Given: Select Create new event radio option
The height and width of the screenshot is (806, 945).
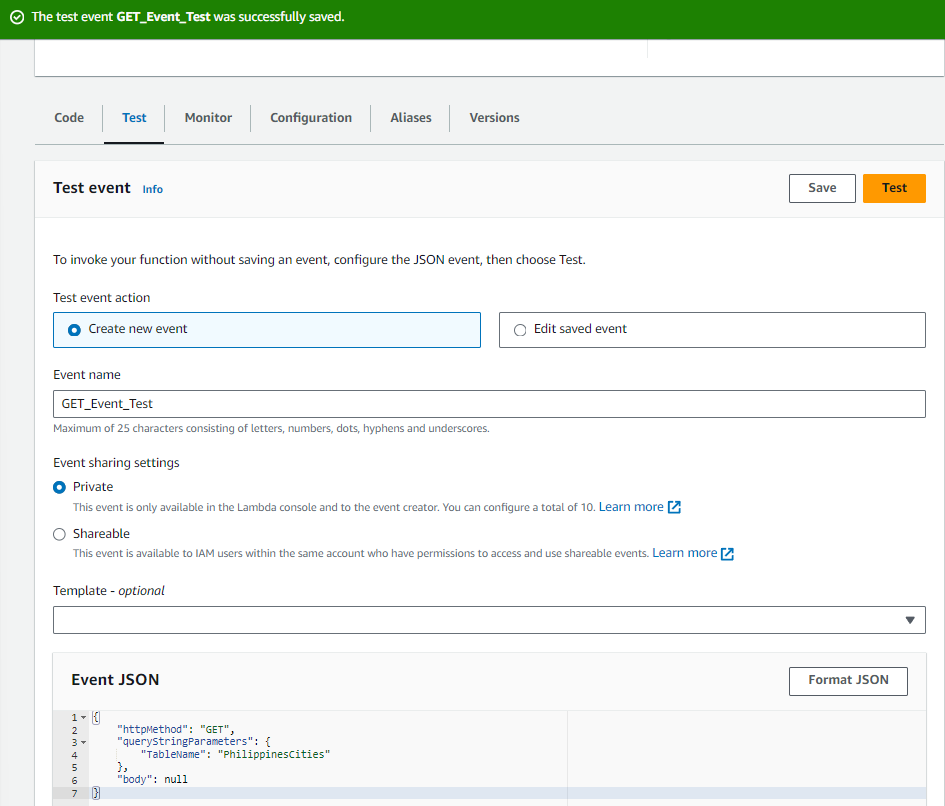Looking at the screenshot, I should coord(74,329).
